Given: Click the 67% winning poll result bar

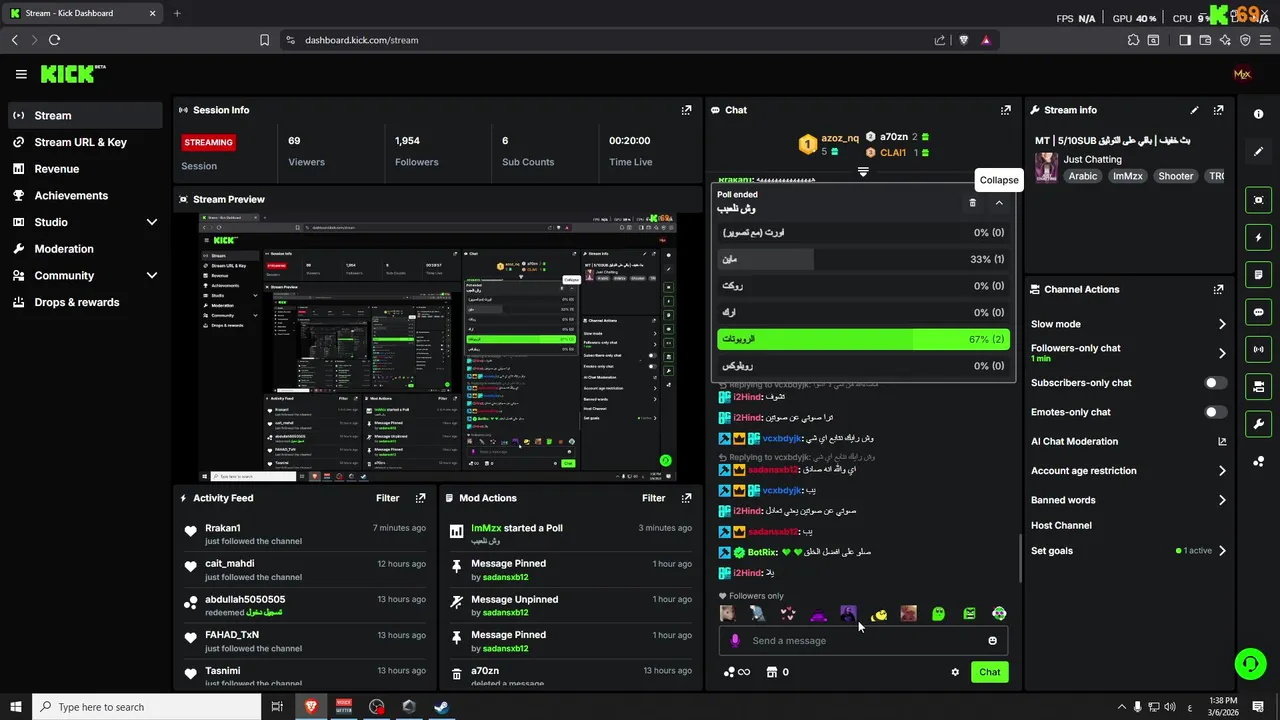Looking at the screenshot, I should pos(863,339).
